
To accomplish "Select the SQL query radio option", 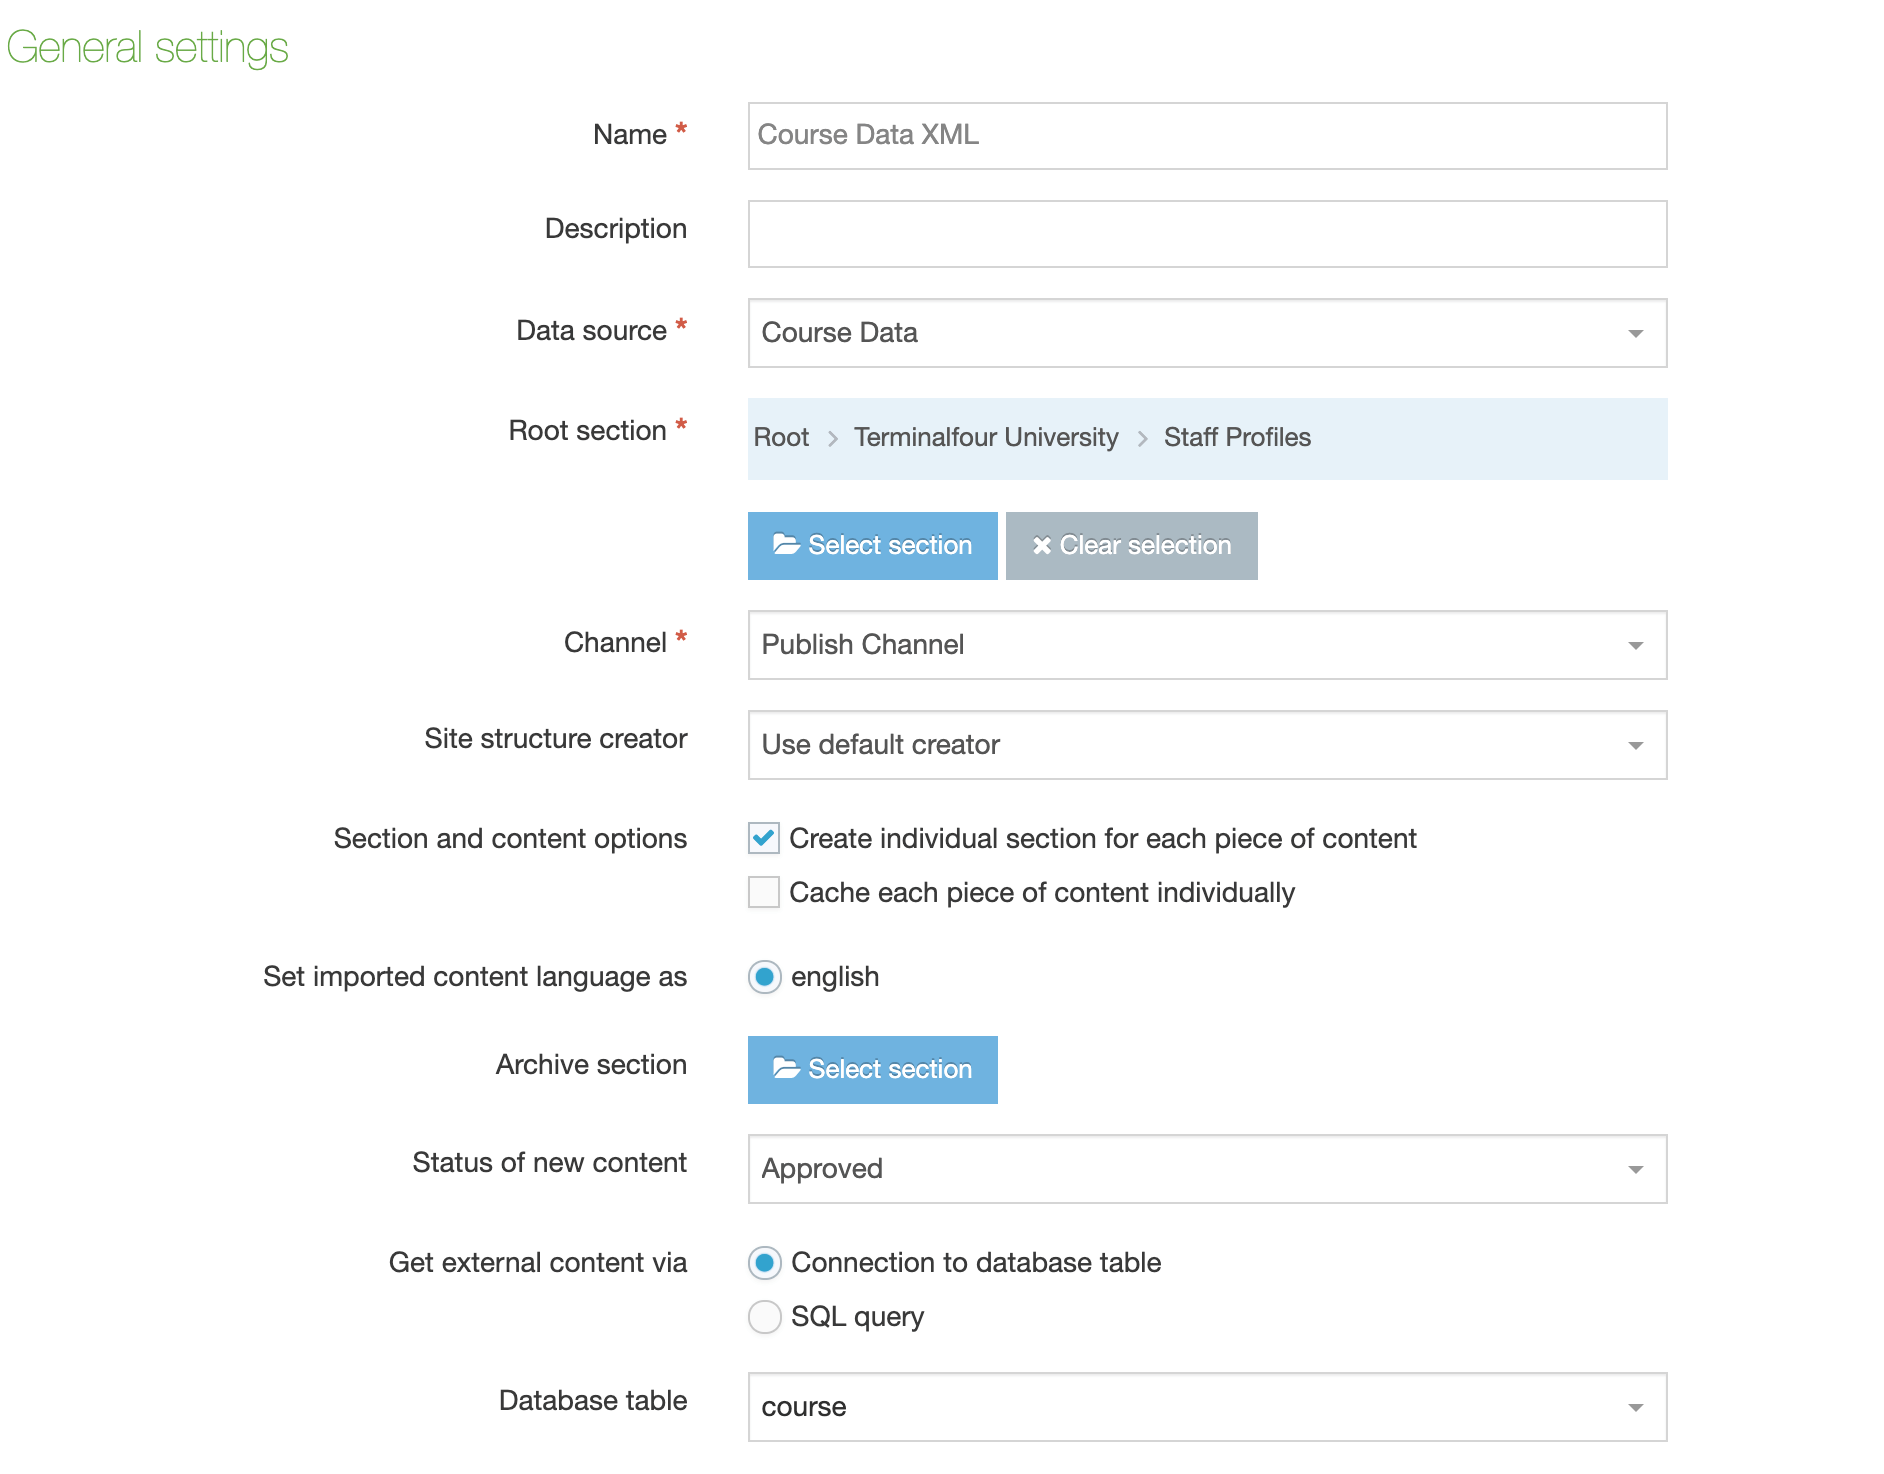I will pyautogui.click(x=765, y=1317).
